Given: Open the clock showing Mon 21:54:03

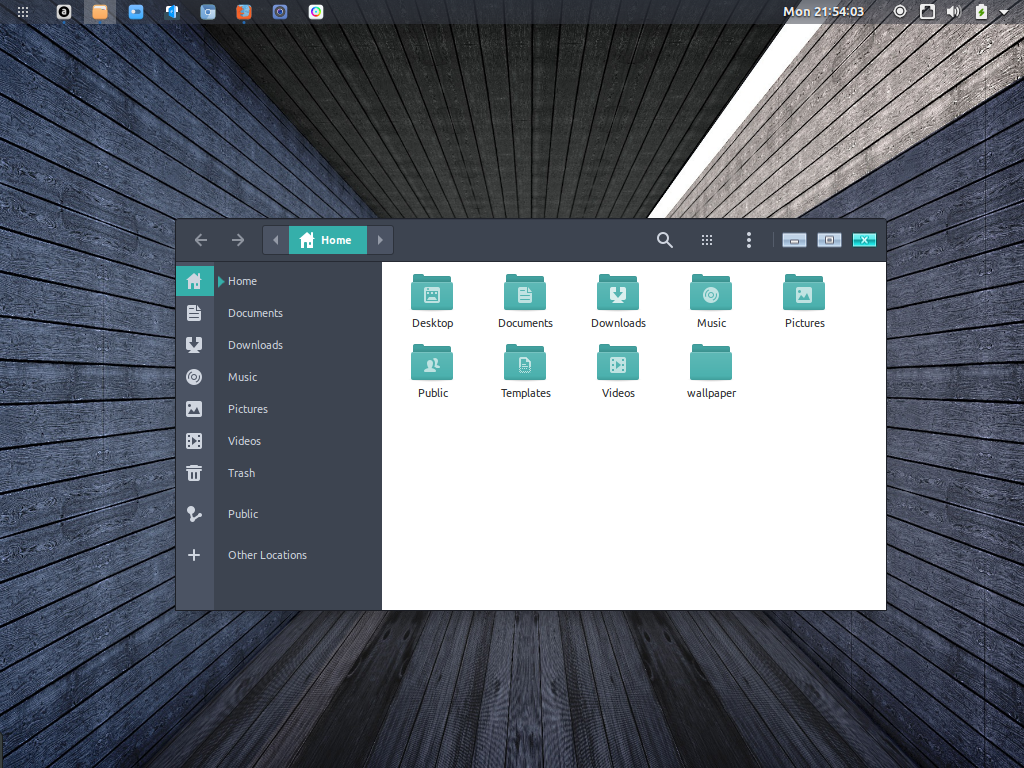Looking at the screenshot, I should click(x=824, y=12).
